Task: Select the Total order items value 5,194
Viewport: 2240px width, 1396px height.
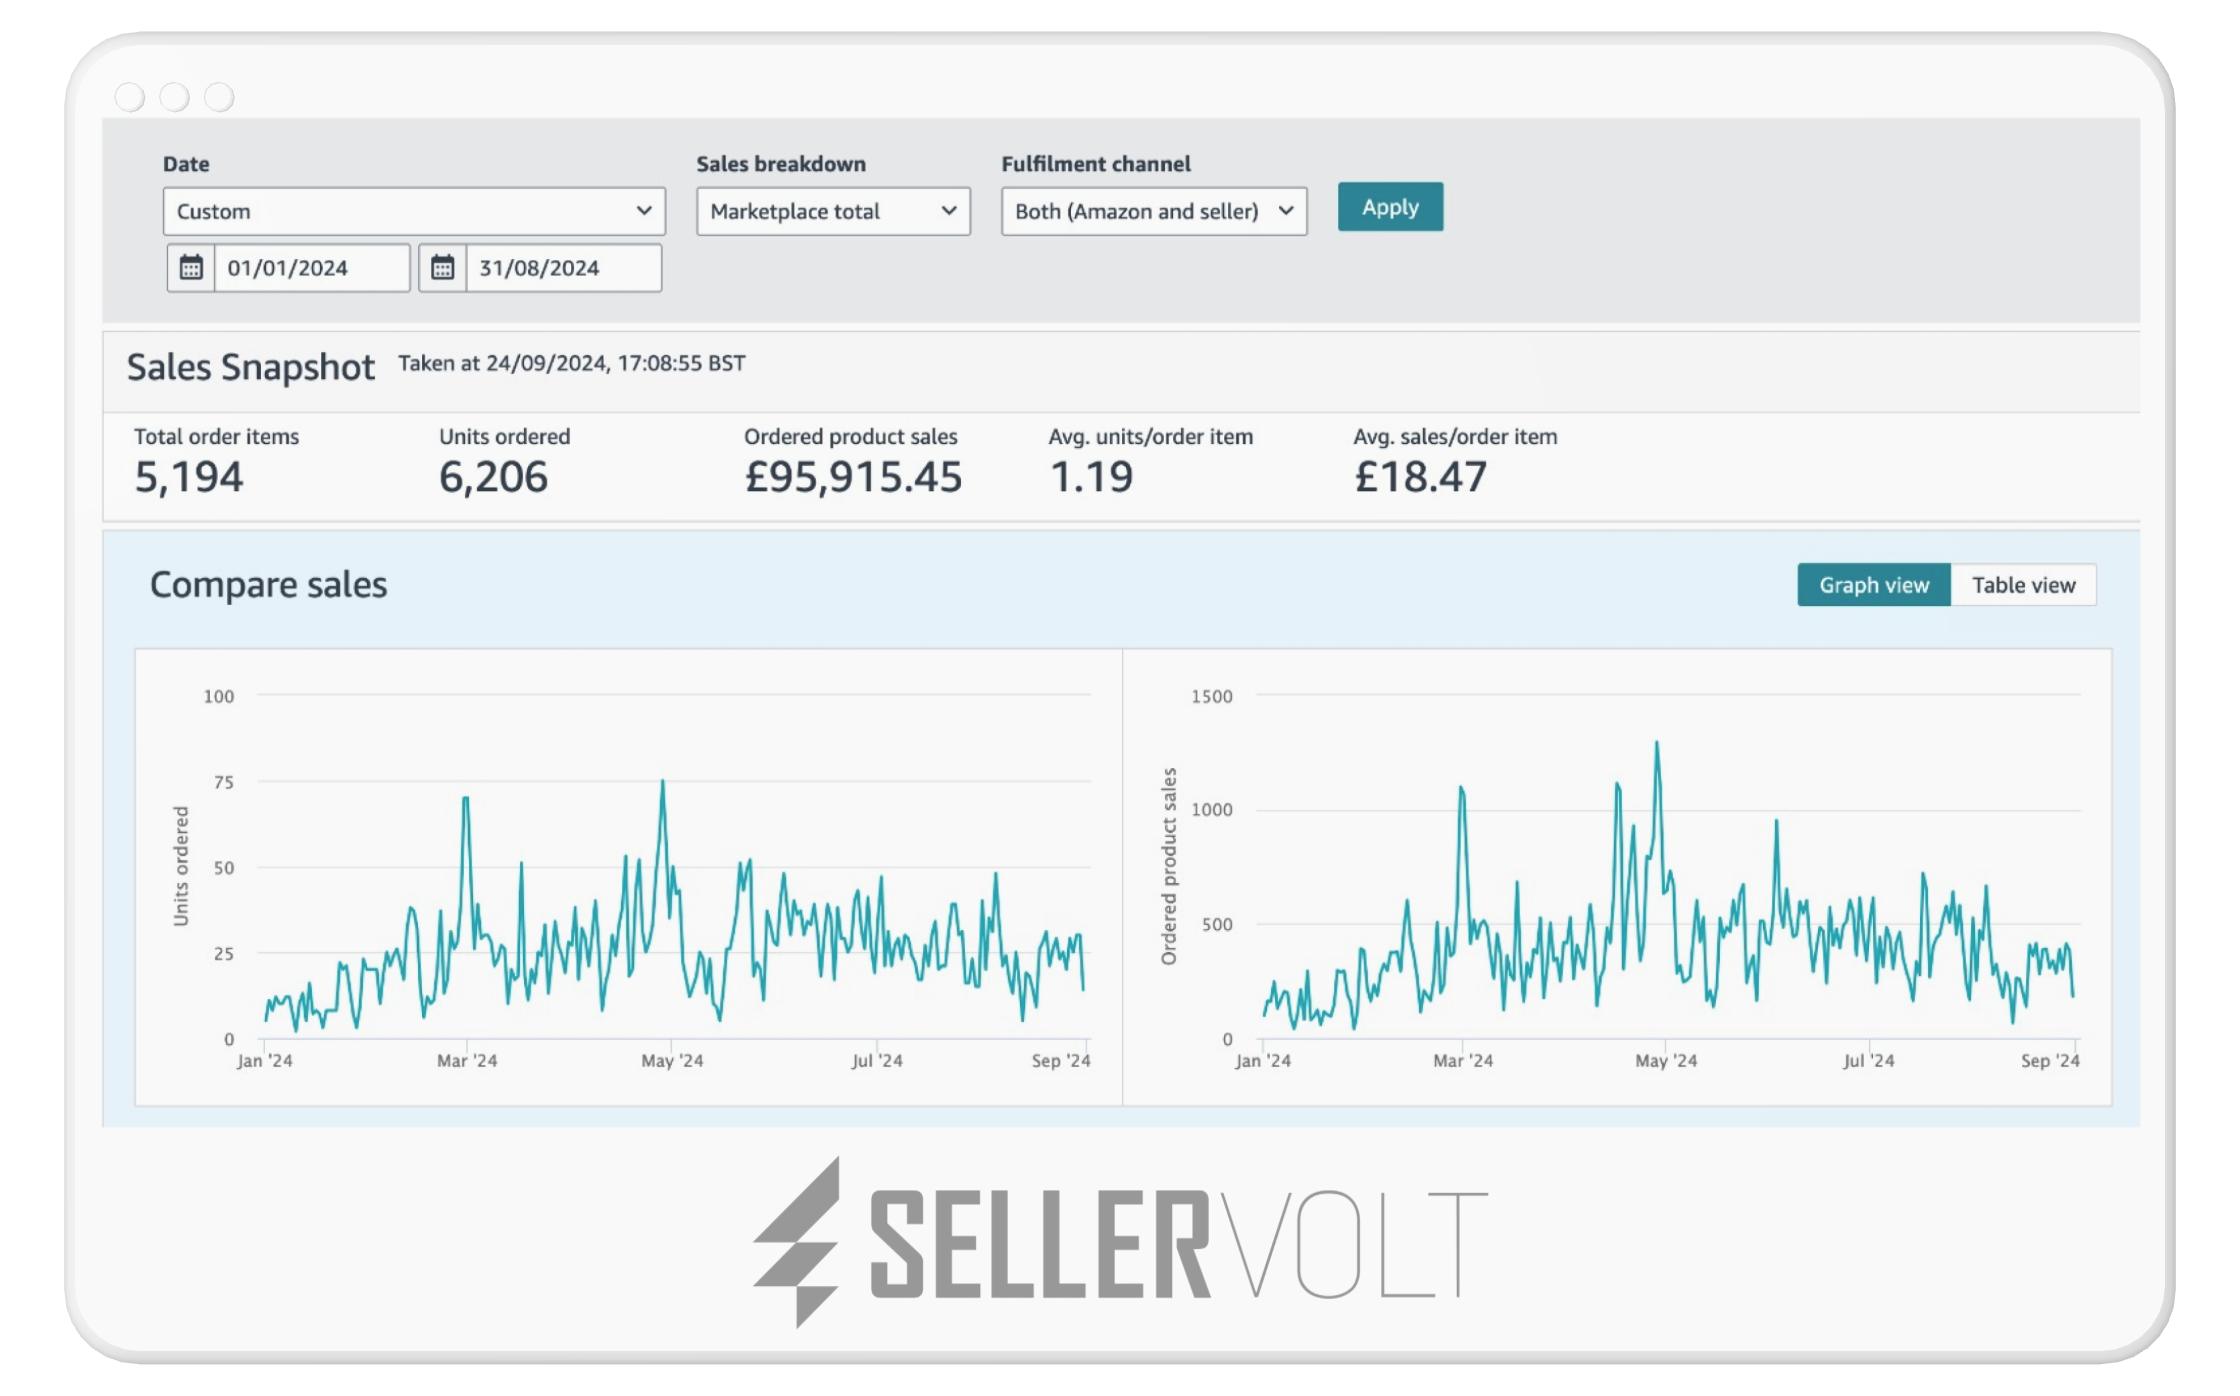Action: (x=189, y=477)
